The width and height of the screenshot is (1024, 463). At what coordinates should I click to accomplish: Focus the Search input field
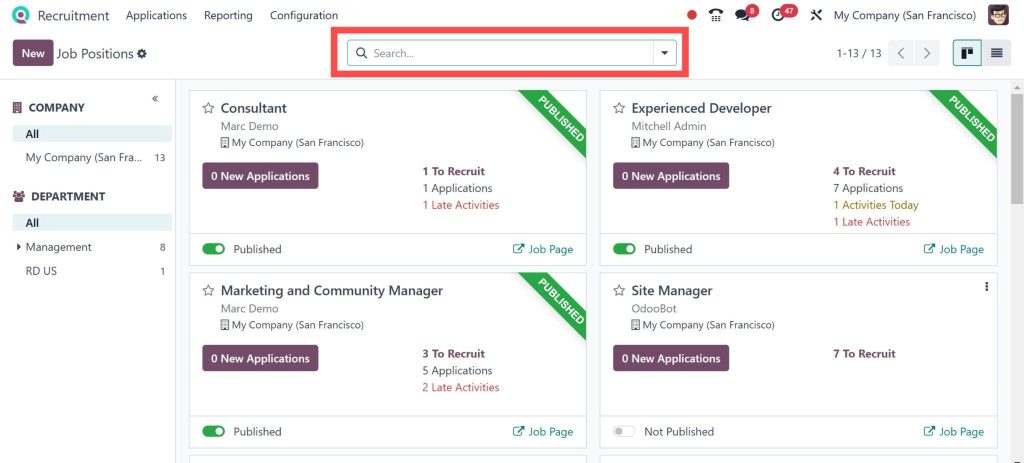511,53
